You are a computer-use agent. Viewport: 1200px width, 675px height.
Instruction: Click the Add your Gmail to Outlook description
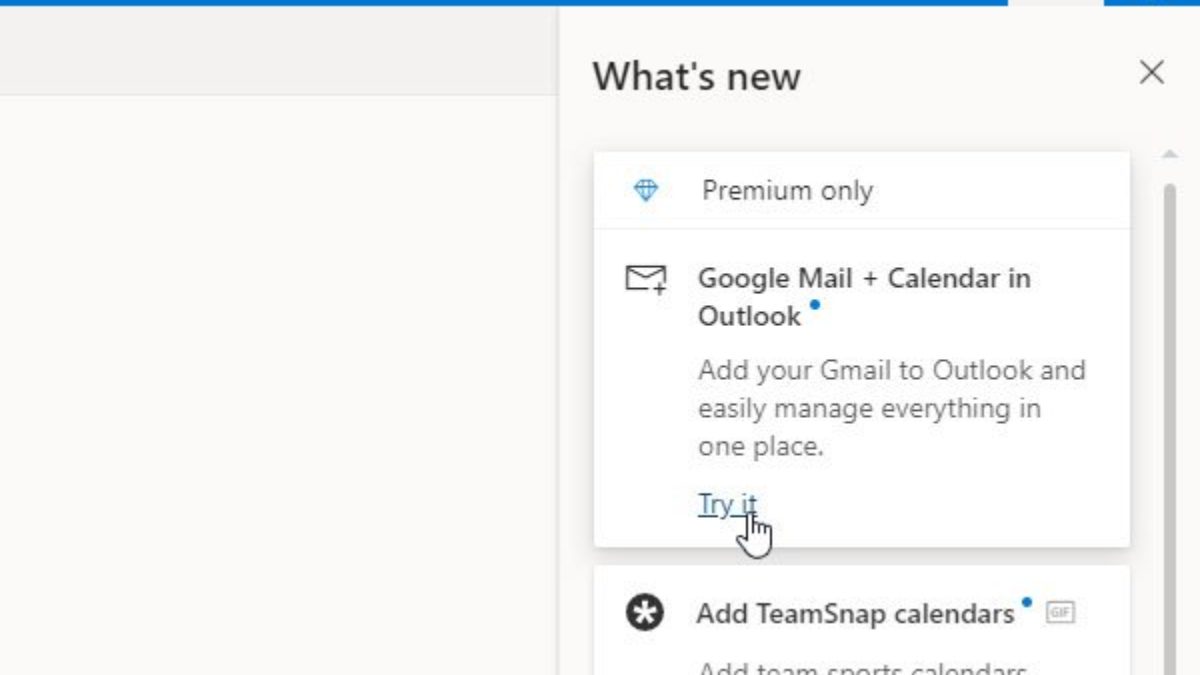(890, 408)
